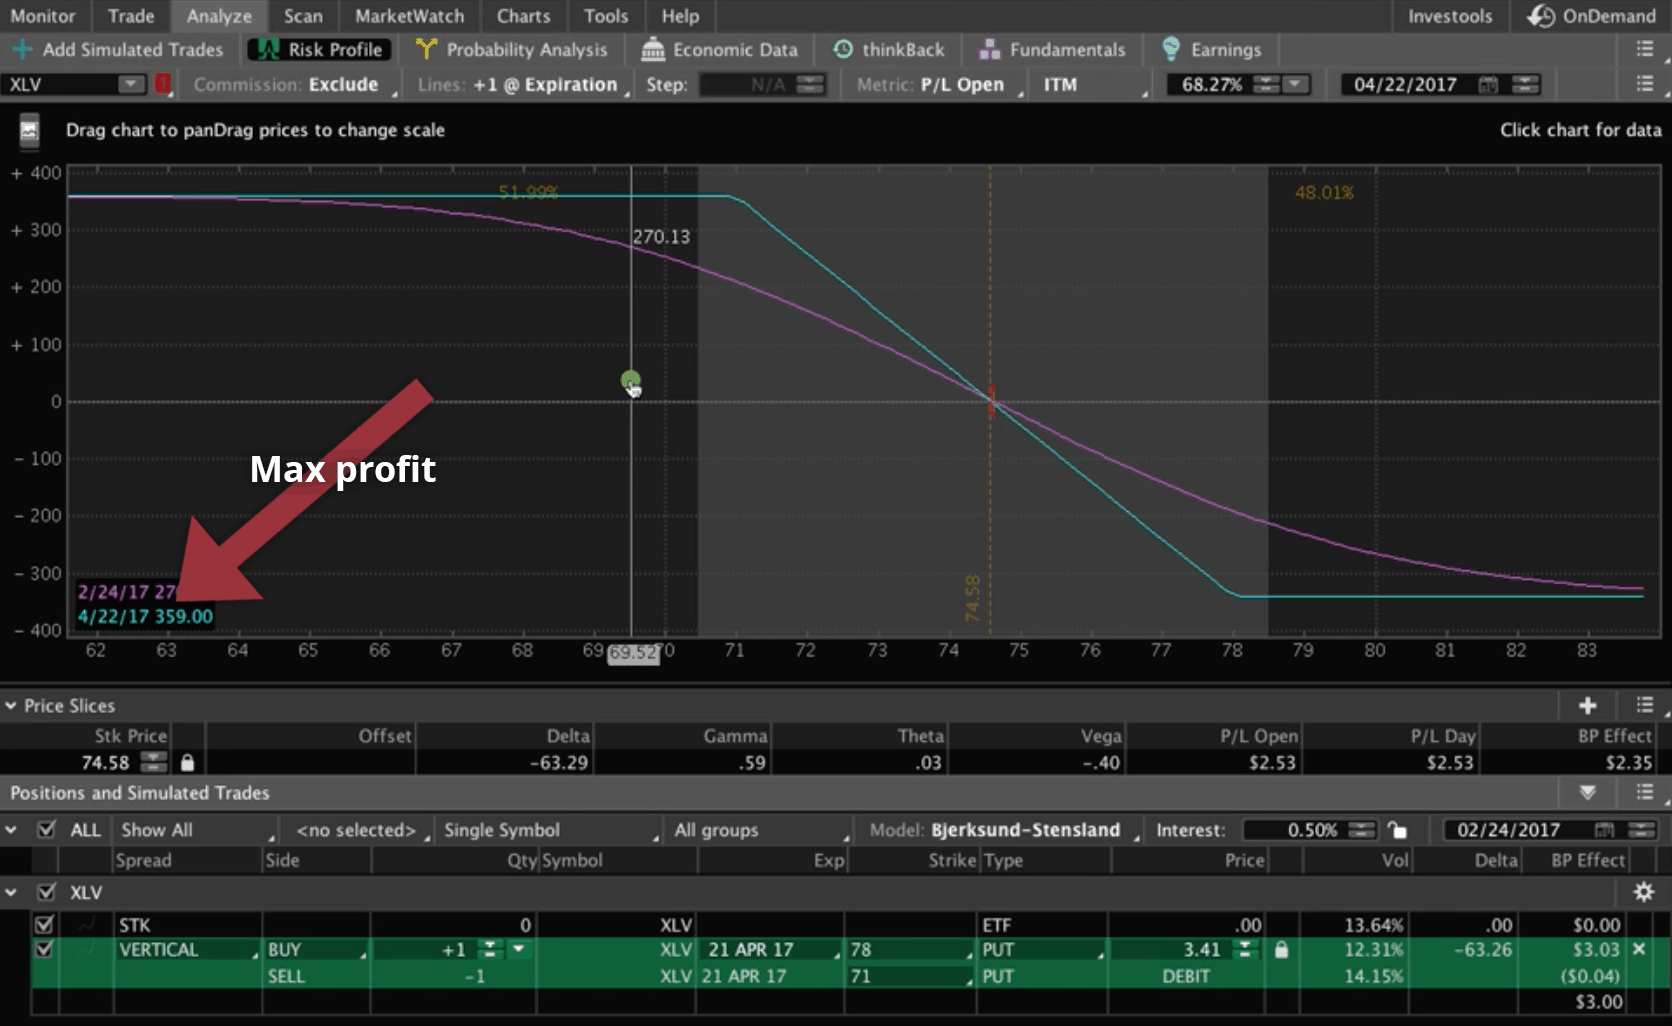Toggle the 3.41 price lock icon

[x=1281, y=949]
